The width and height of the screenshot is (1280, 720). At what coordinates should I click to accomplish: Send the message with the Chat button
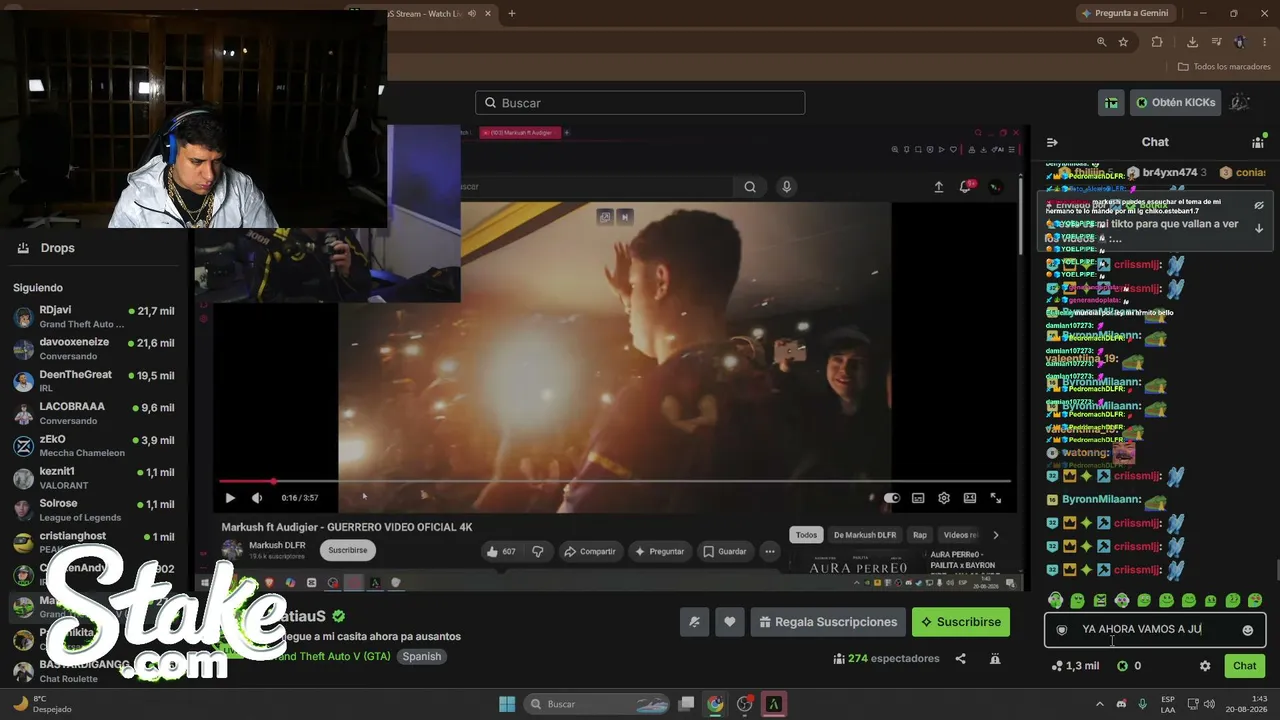click(x=1245, y=666)
